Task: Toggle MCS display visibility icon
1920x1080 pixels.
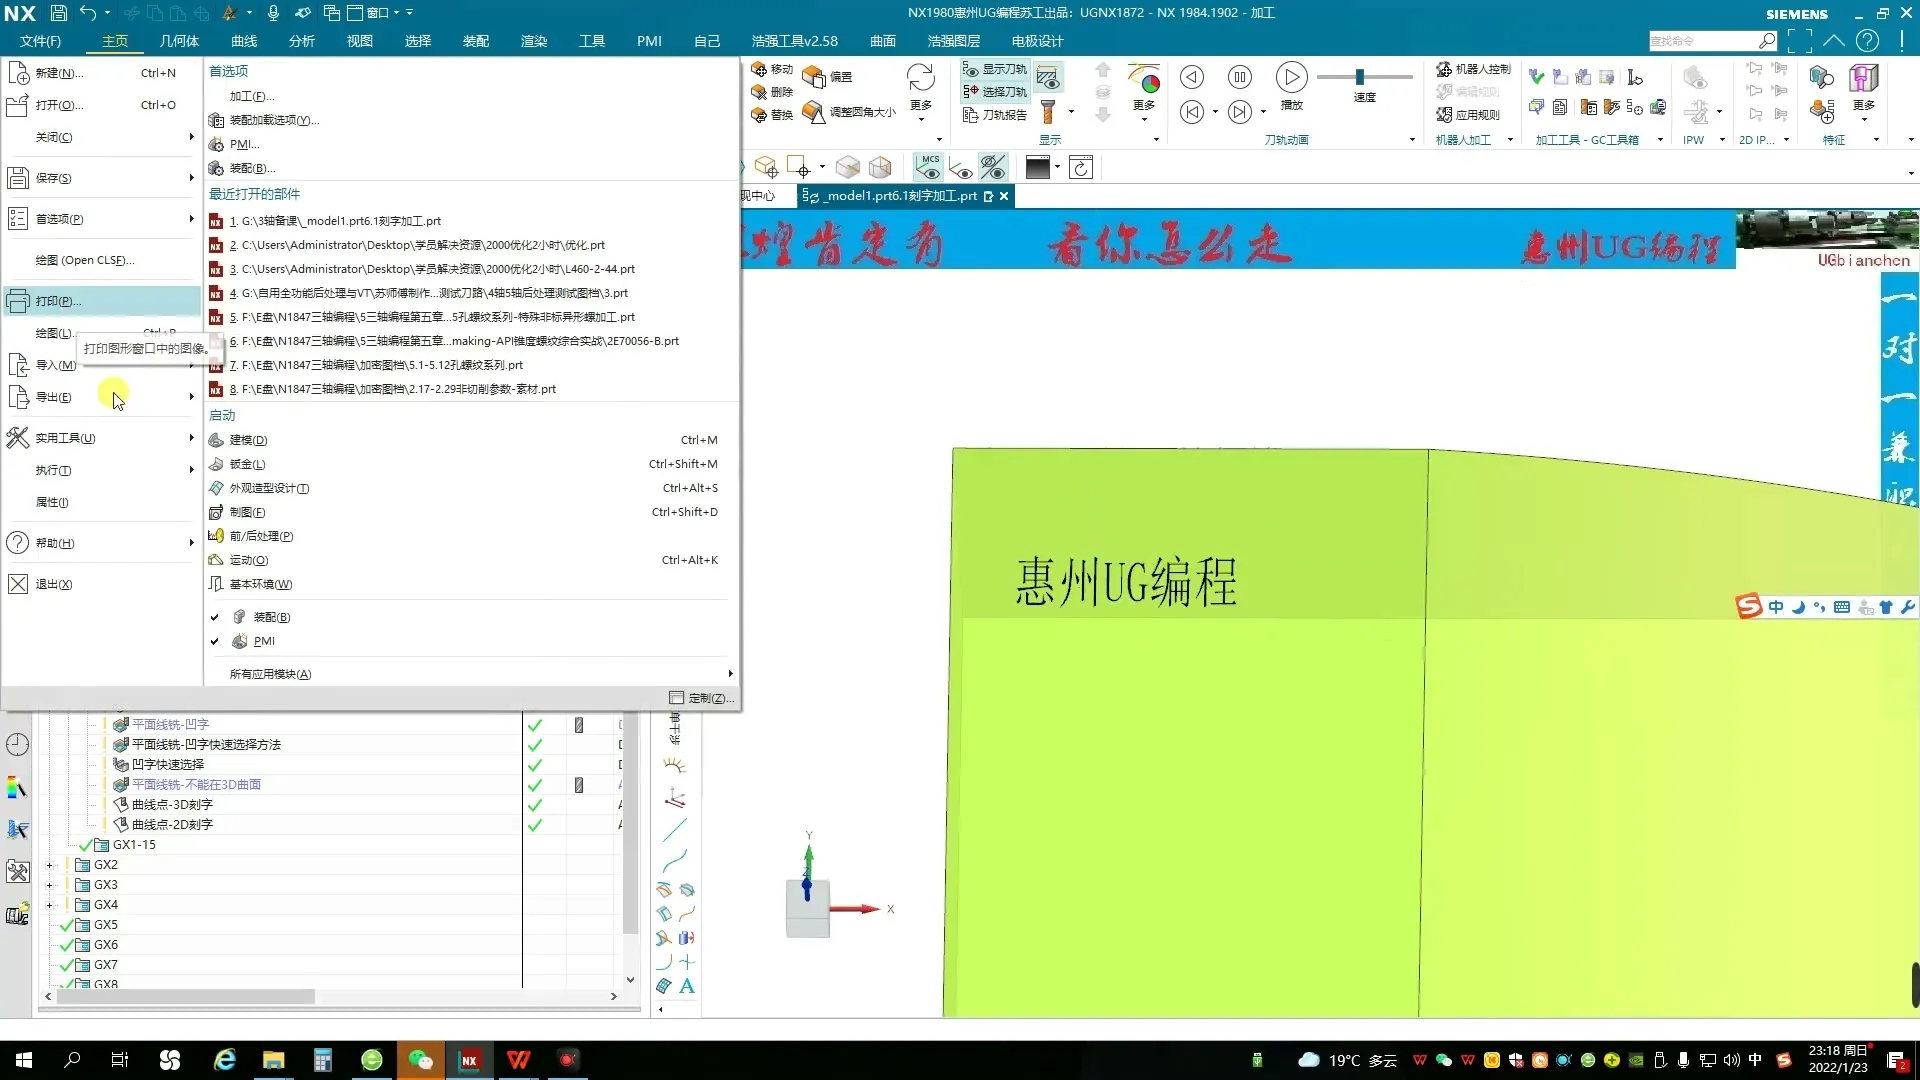Action: [x=928, y=167]
